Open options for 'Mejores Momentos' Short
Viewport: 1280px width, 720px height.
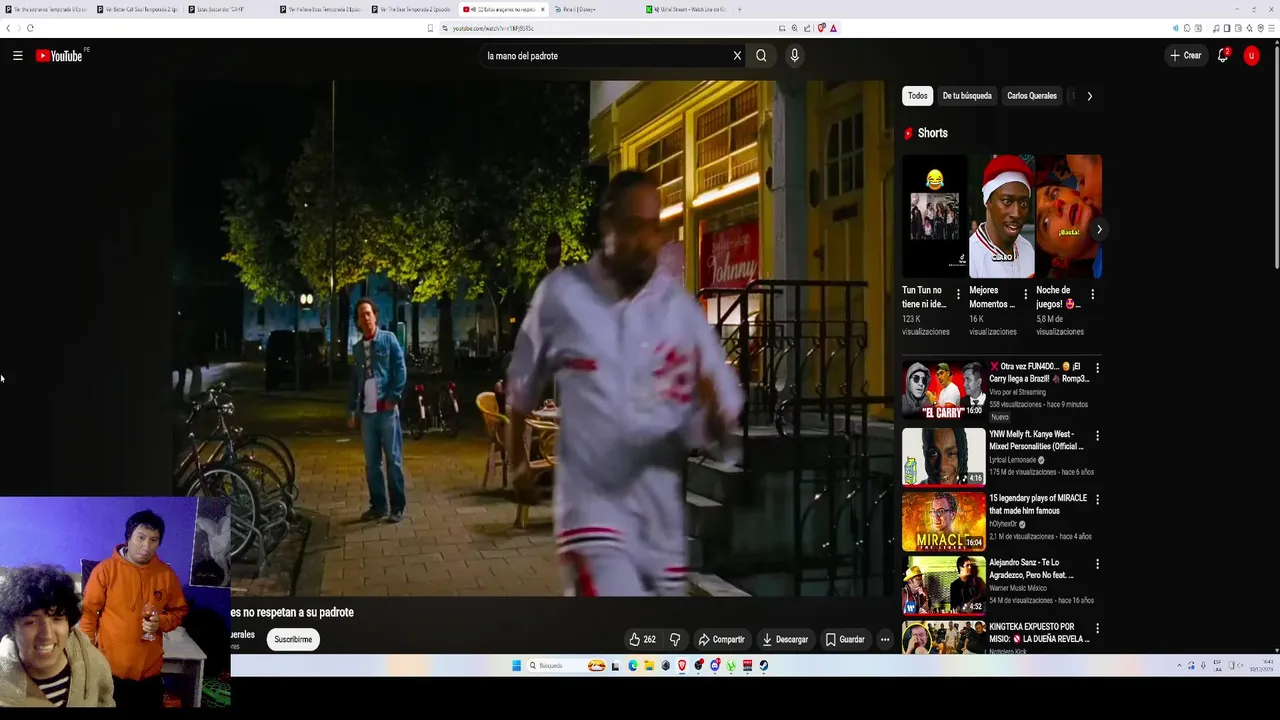[1025, 294]
